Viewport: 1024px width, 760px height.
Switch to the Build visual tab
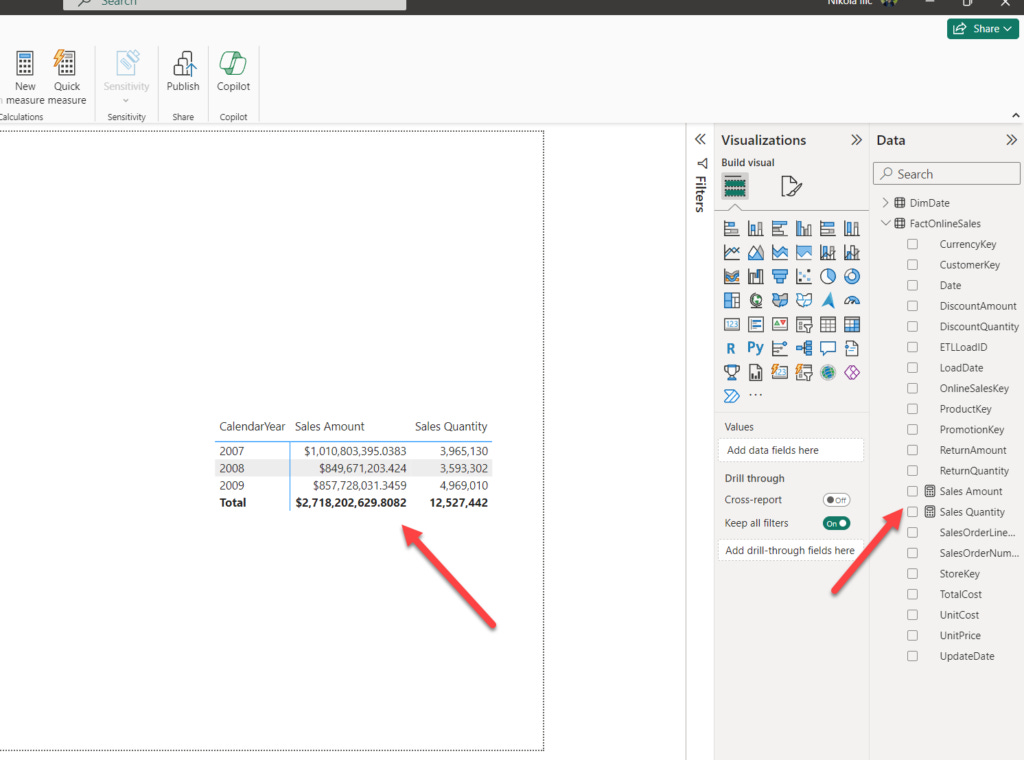[x=735, y=187]
